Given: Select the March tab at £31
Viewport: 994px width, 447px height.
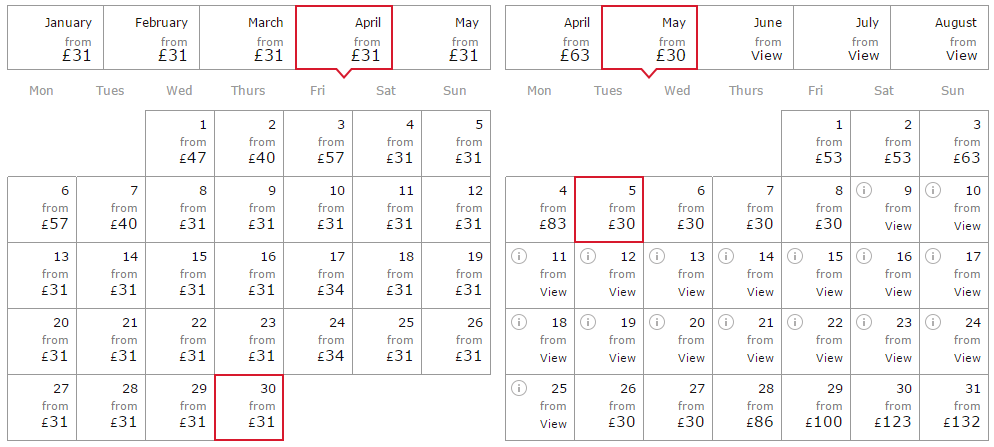Looking at the screenshot, I should [248, 38].
